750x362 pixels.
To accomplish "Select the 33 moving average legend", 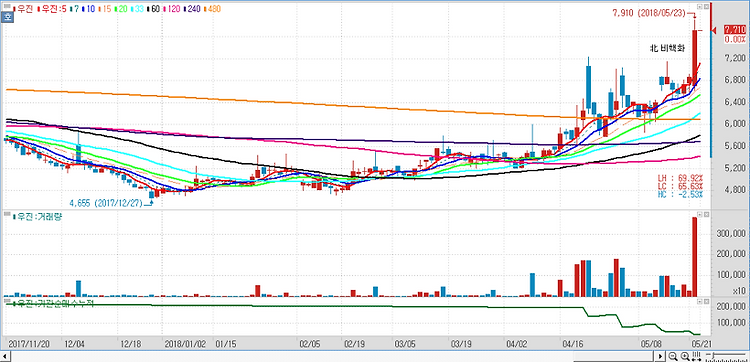I will point(138,9).
